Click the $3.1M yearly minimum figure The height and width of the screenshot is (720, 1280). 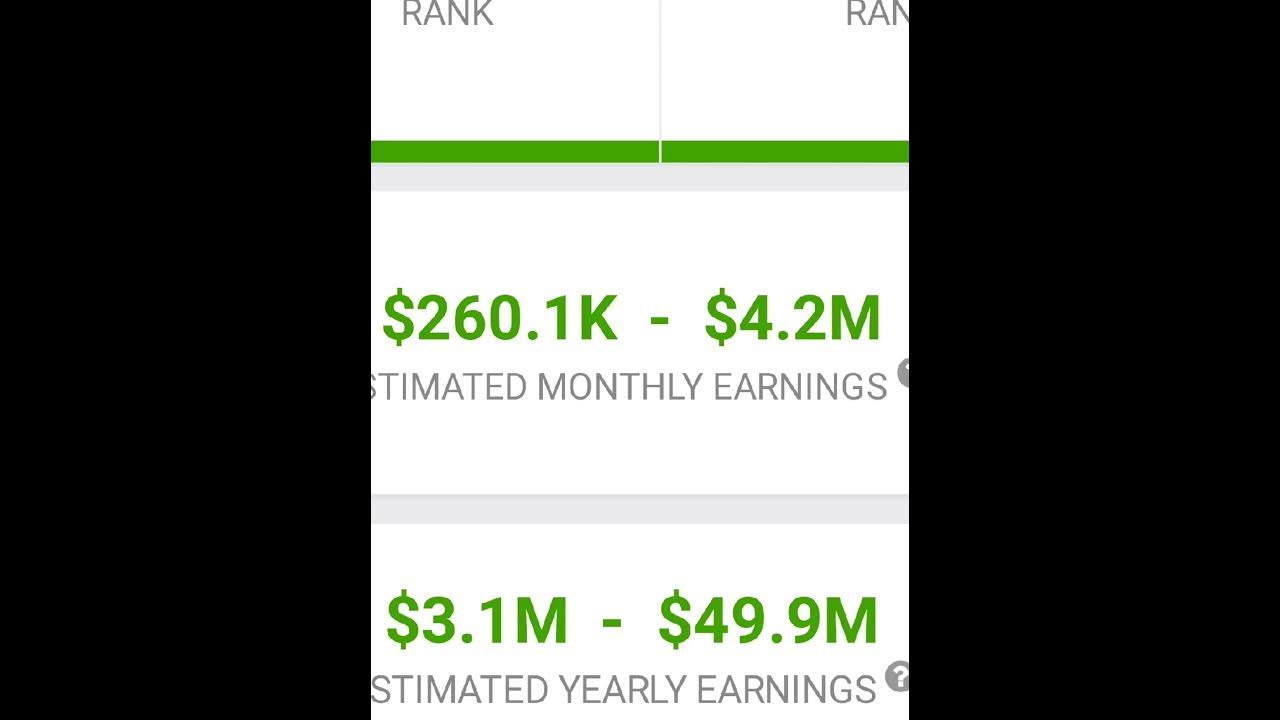pyautogui.click(x=476, y=620)
